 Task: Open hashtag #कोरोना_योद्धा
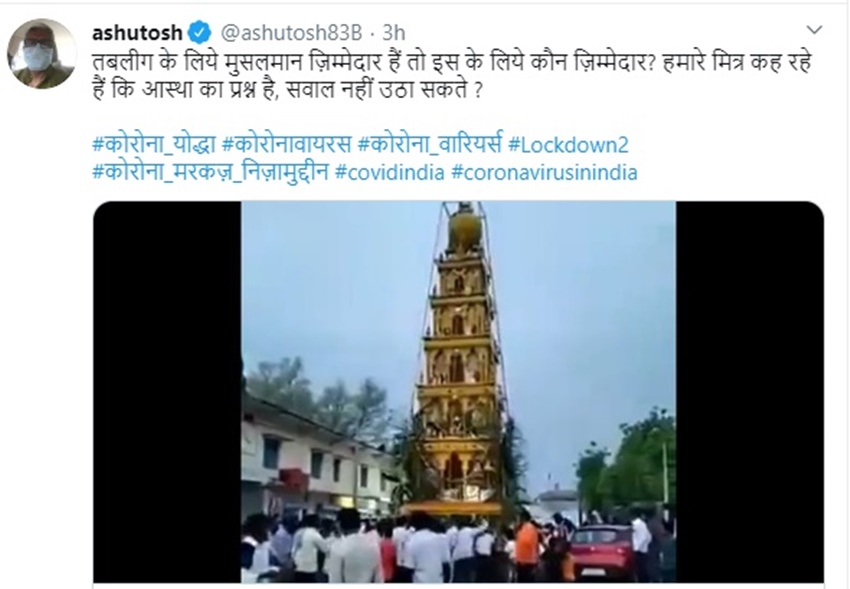[154, 144]
